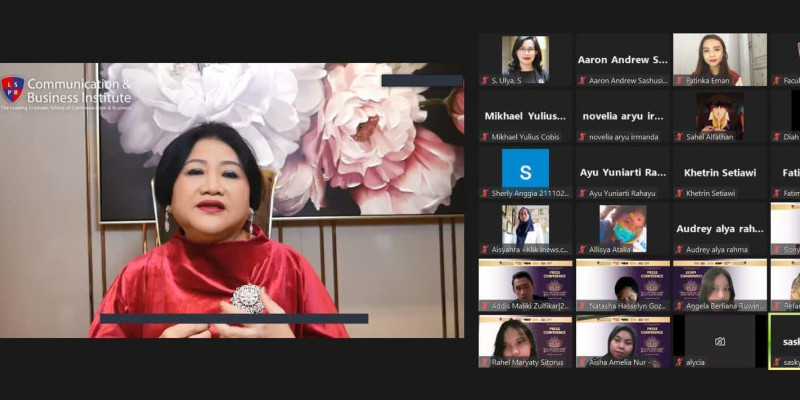This screenshot has width=800, height=400.
Task: Select Fatinka Eman's video tile
Action: pos(720,60)
